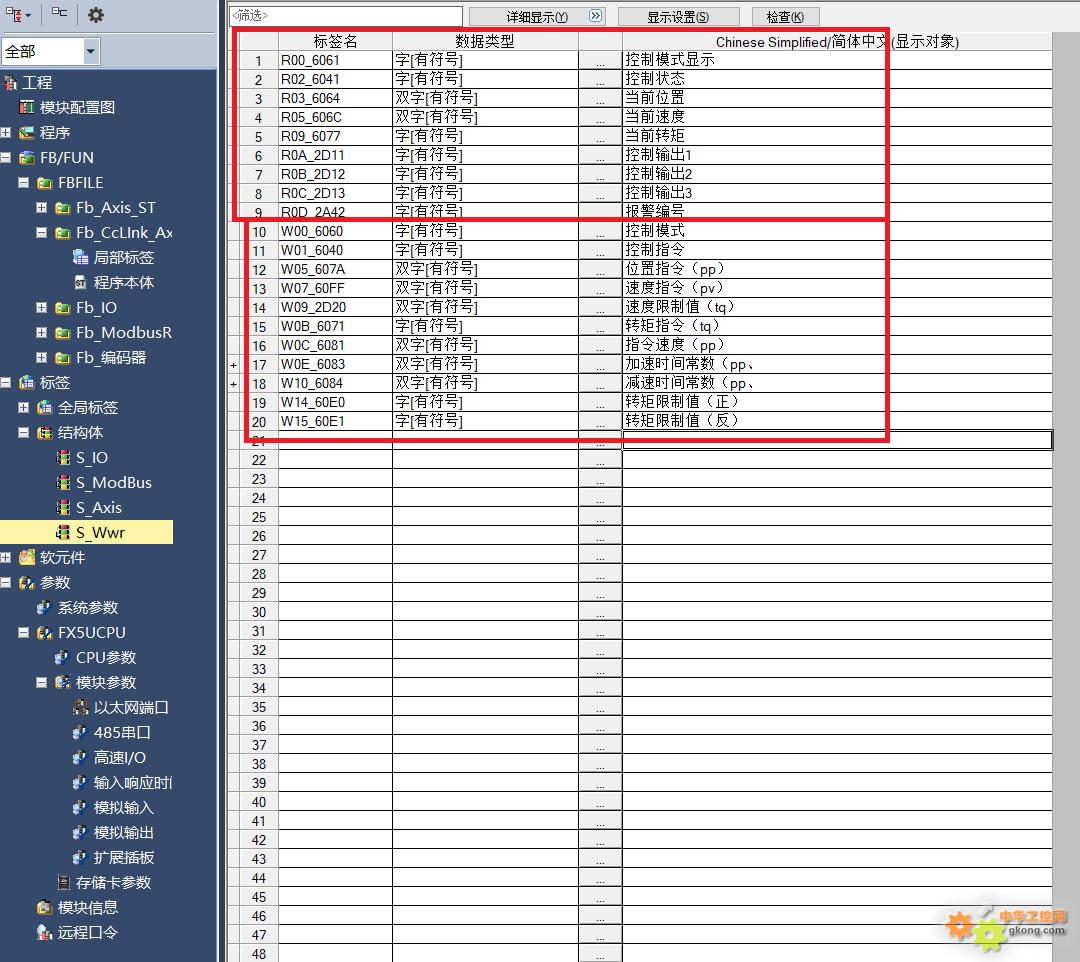
Task: Click the 模块信息 module information icon
Action: point(44,908)
